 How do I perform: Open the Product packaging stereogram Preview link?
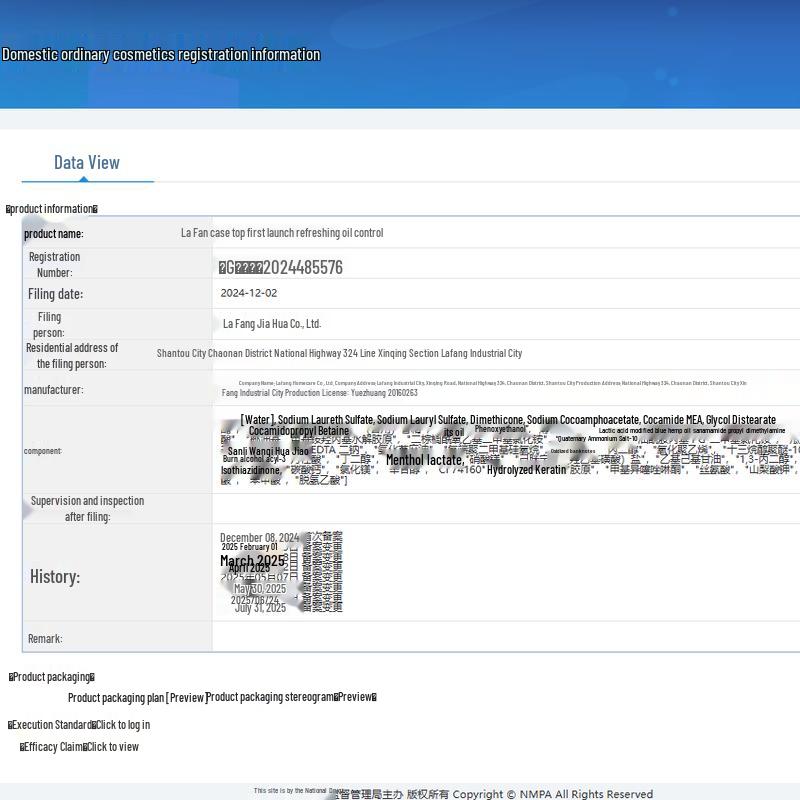click(x=355, y=697)
